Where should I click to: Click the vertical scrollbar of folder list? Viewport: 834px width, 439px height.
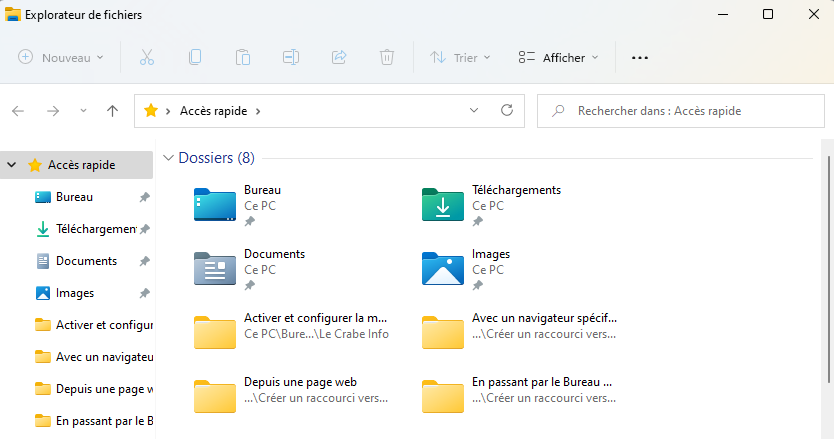[829, 269]
